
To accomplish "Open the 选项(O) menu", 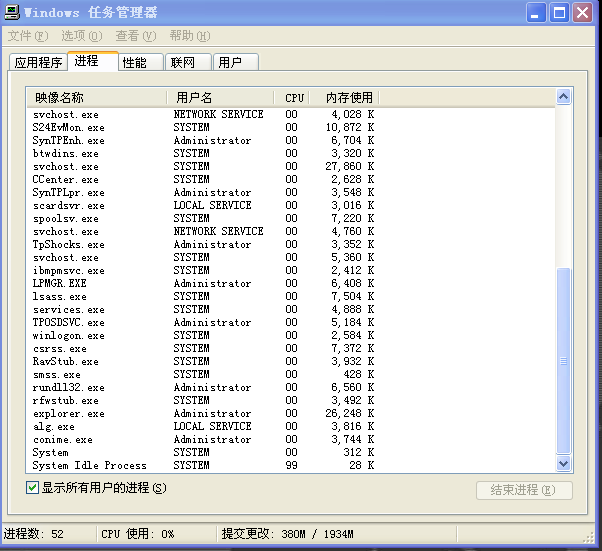I will click(x=82, y=36).
